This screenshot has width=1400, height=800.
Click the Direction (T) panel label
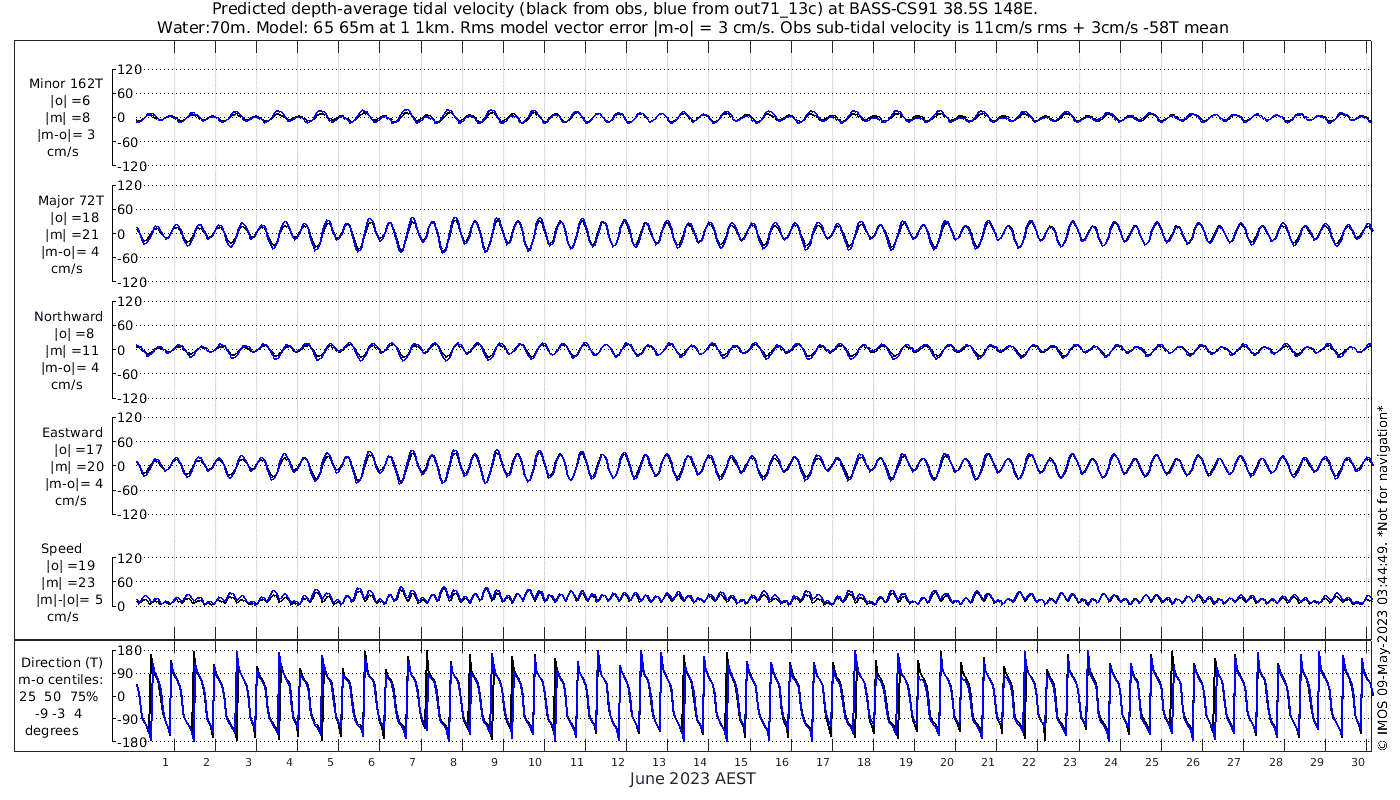tap(61, 662)
